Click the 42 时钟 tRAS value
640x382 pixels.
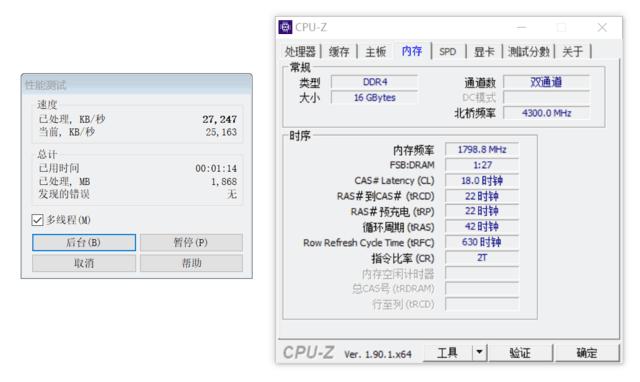tap(482, 227)
